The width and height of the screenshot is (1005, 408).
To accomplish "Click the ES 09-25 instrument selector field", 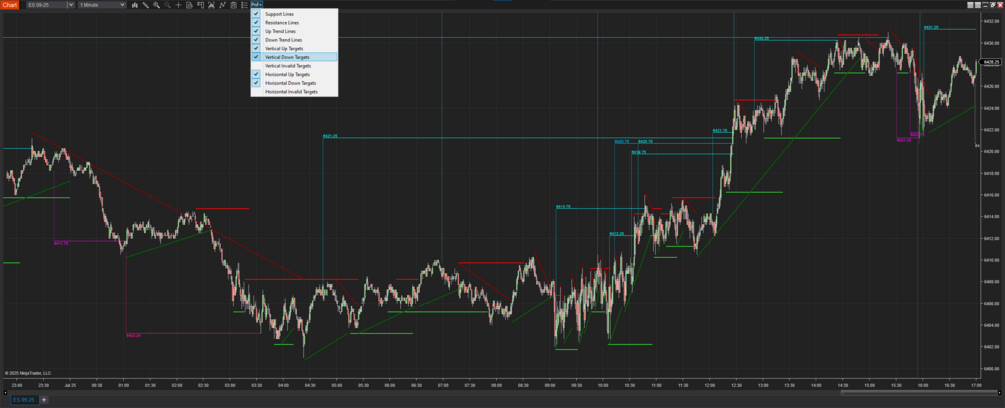I will pos(46,4).
